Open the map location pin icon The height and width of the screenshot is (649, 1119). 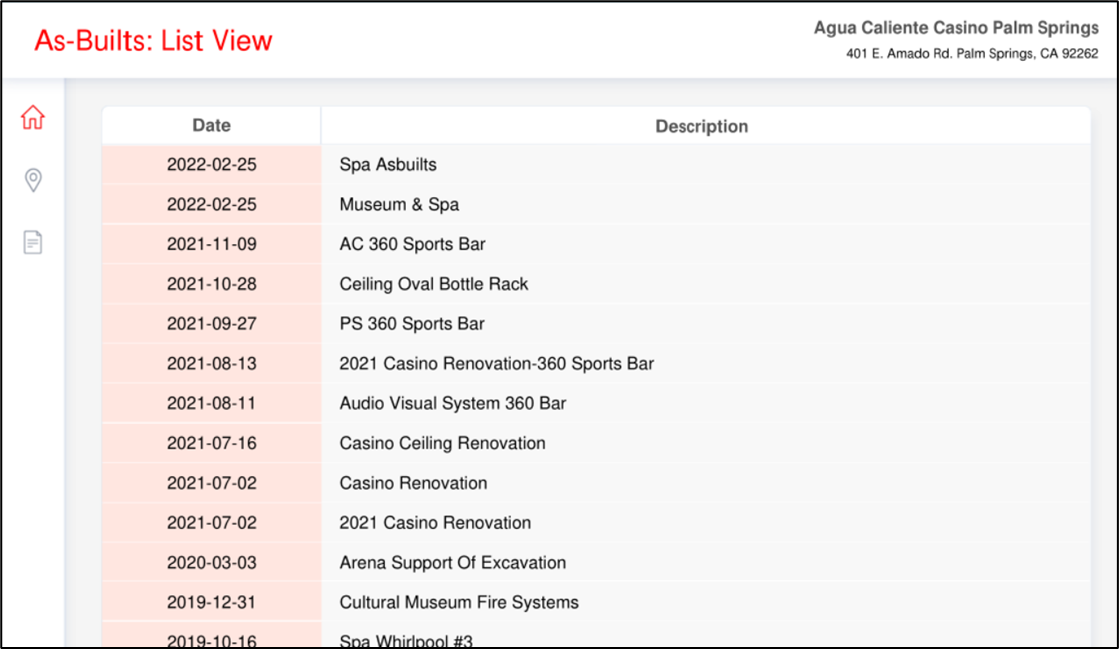33,180
